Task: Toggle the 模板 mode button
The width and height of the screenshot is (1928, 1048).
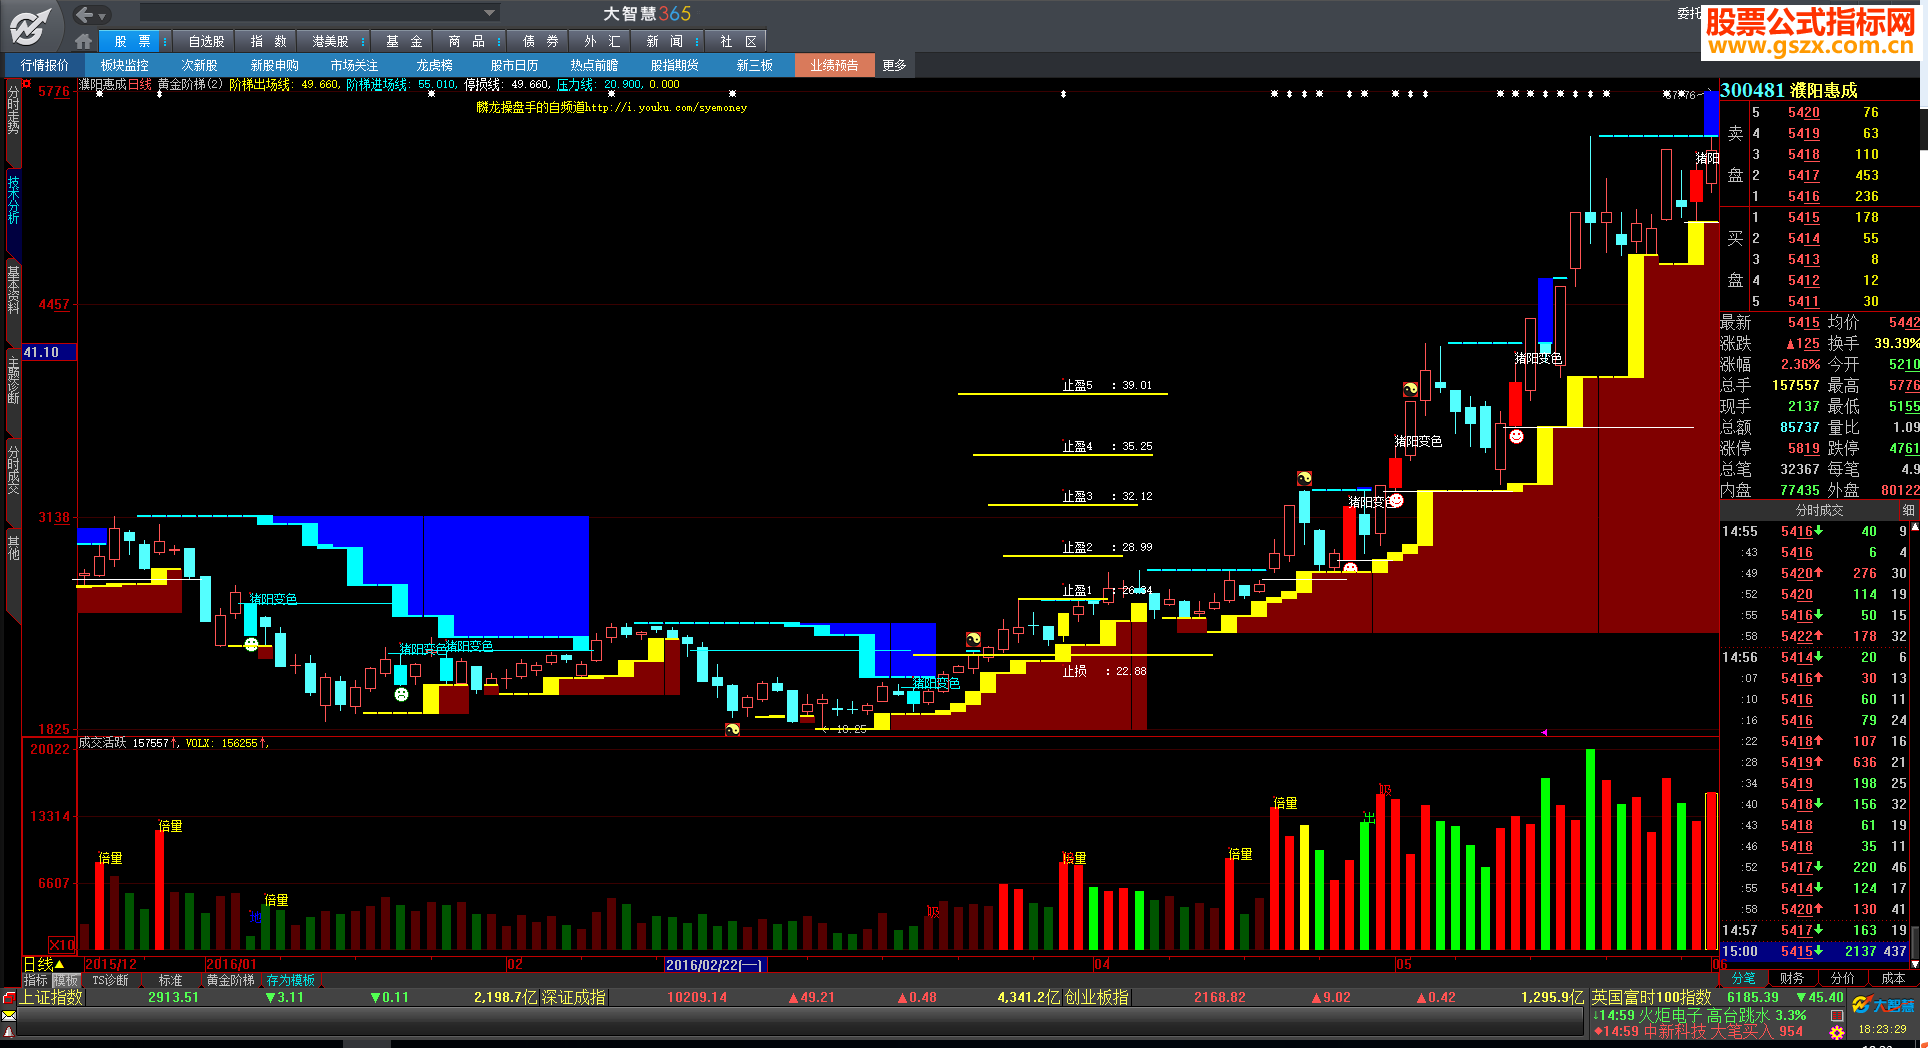Action: pos(65,980)
